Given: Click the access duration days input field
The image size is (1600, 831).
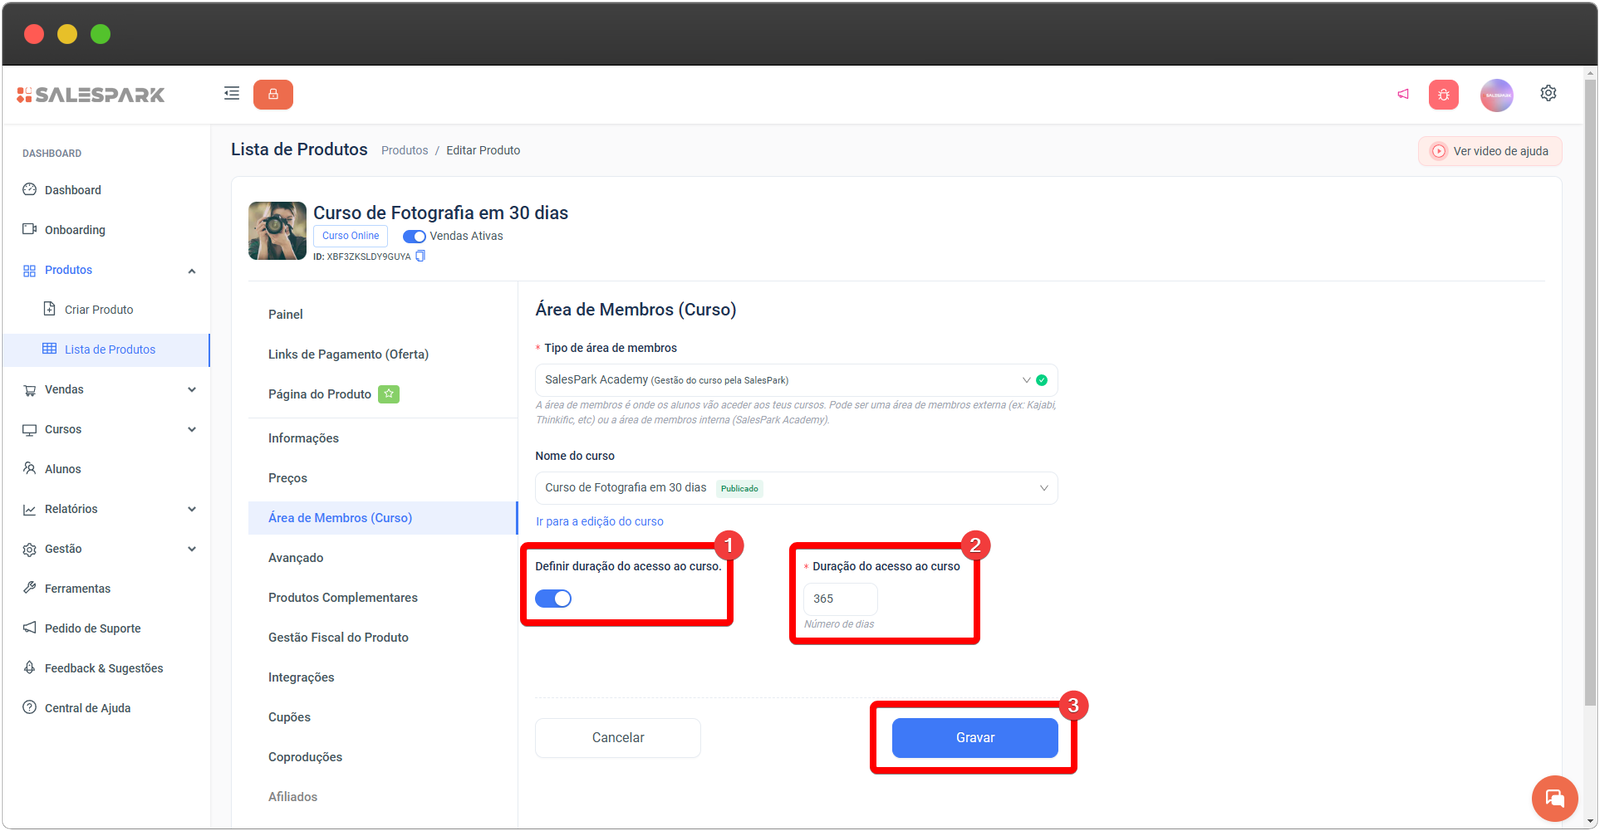Looking at the screenshot, I should 839,599.
